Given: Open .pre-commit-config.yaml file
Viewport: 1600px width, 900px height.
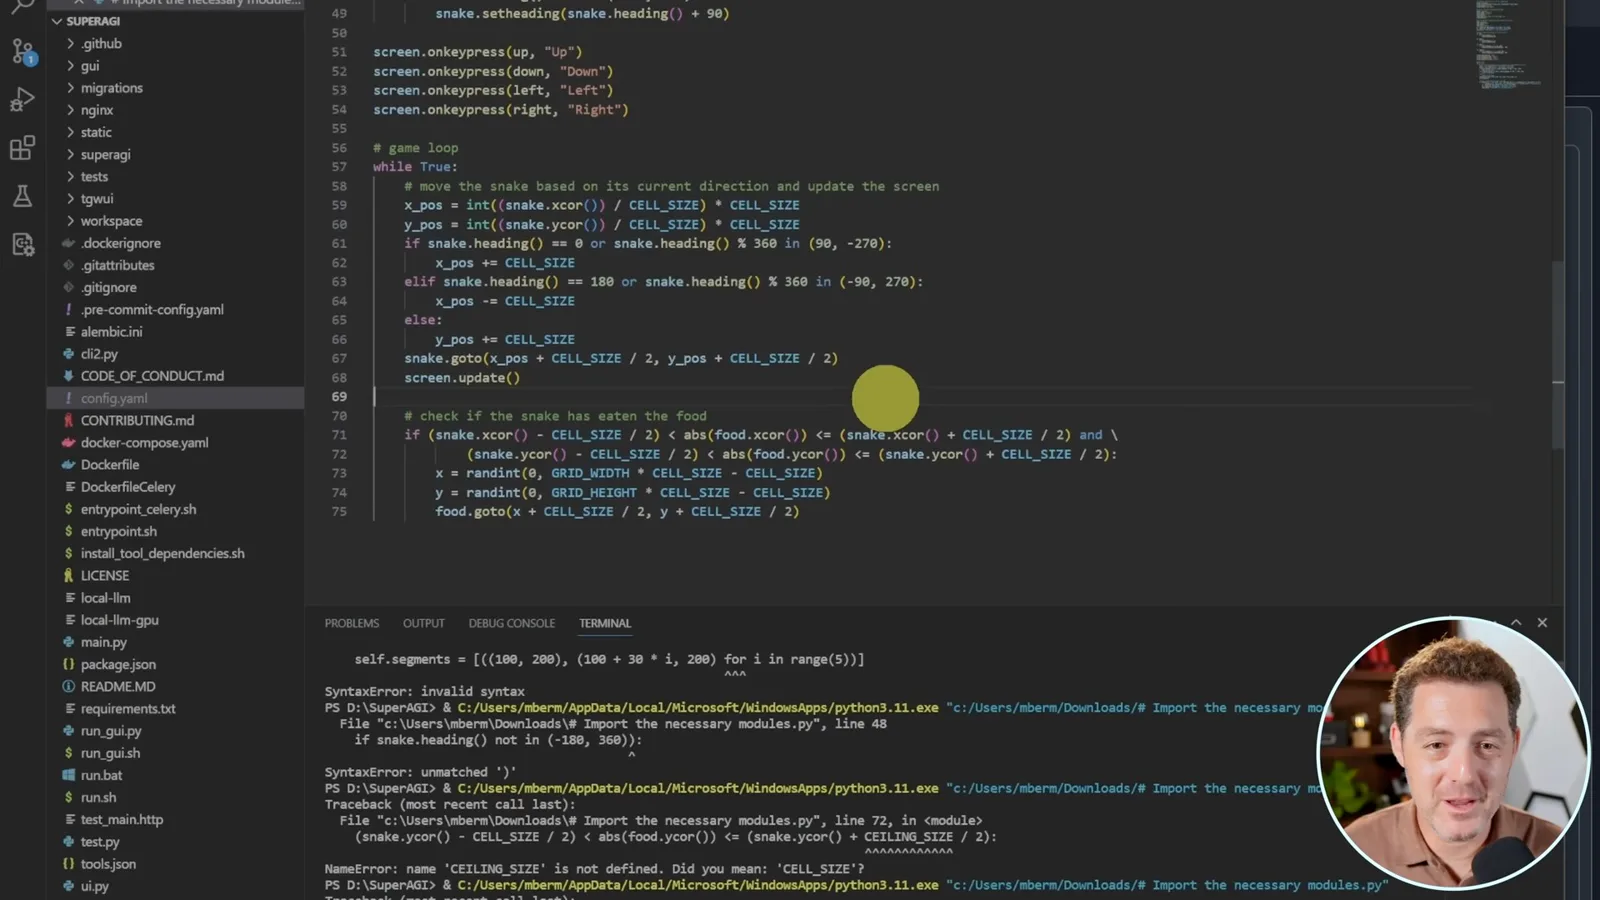Looking at the screenshot, I should 152,310.
